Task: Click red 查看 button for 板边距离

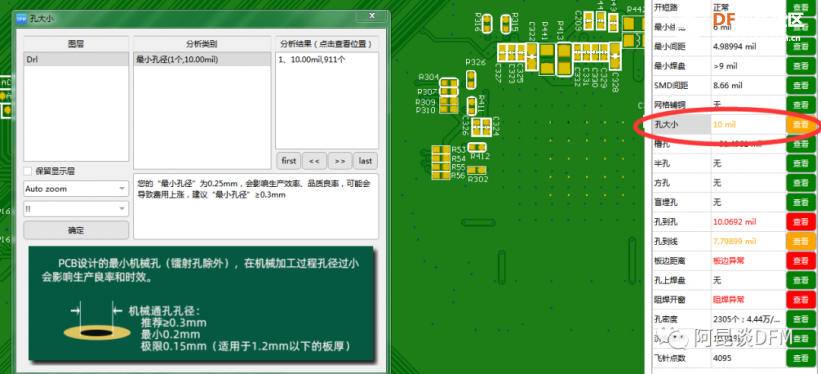Action: [x=801, y=260]
